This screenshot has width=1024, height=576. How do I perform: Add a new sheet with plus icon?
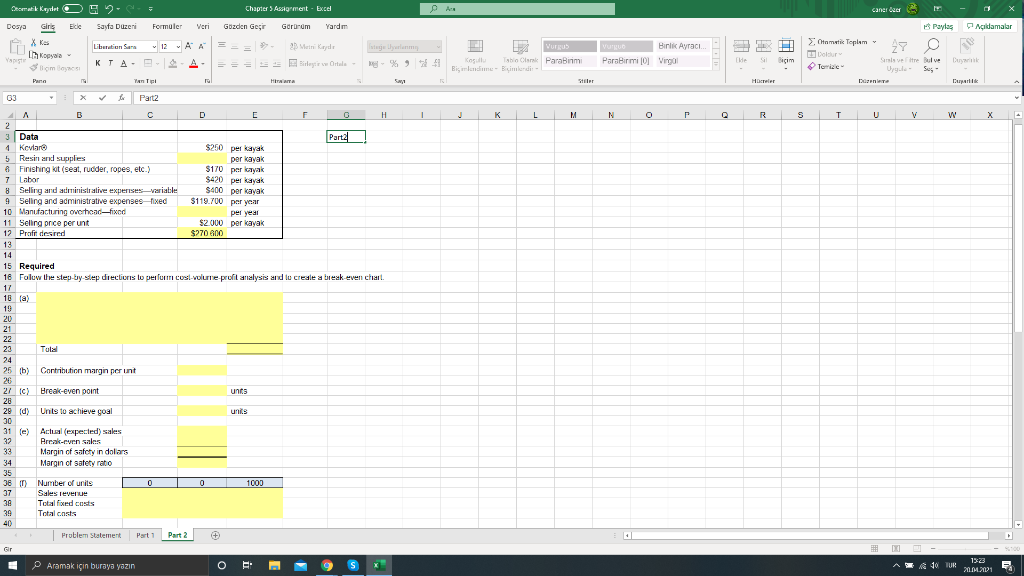coord(216,536)
